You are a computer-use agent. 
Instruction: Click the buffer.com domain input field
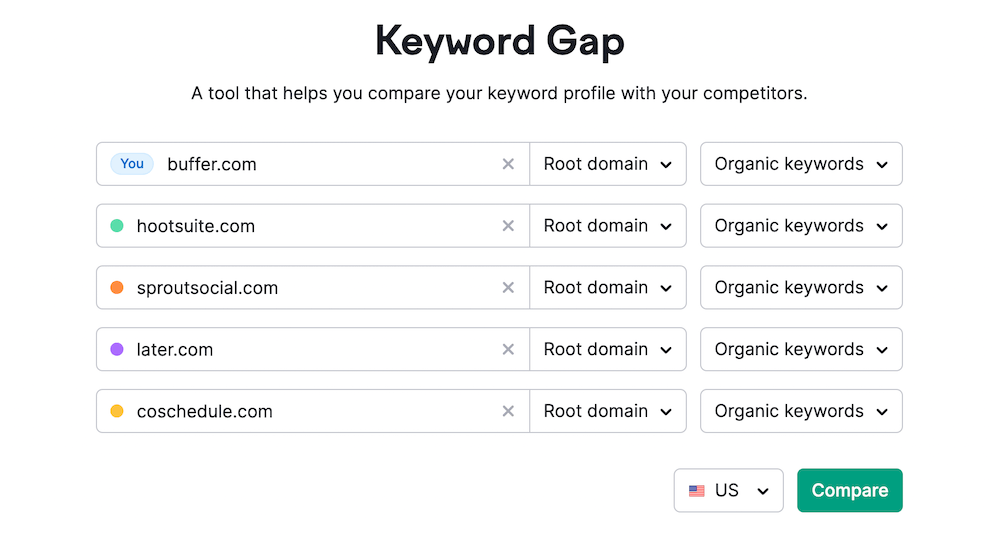pos(320,164)
